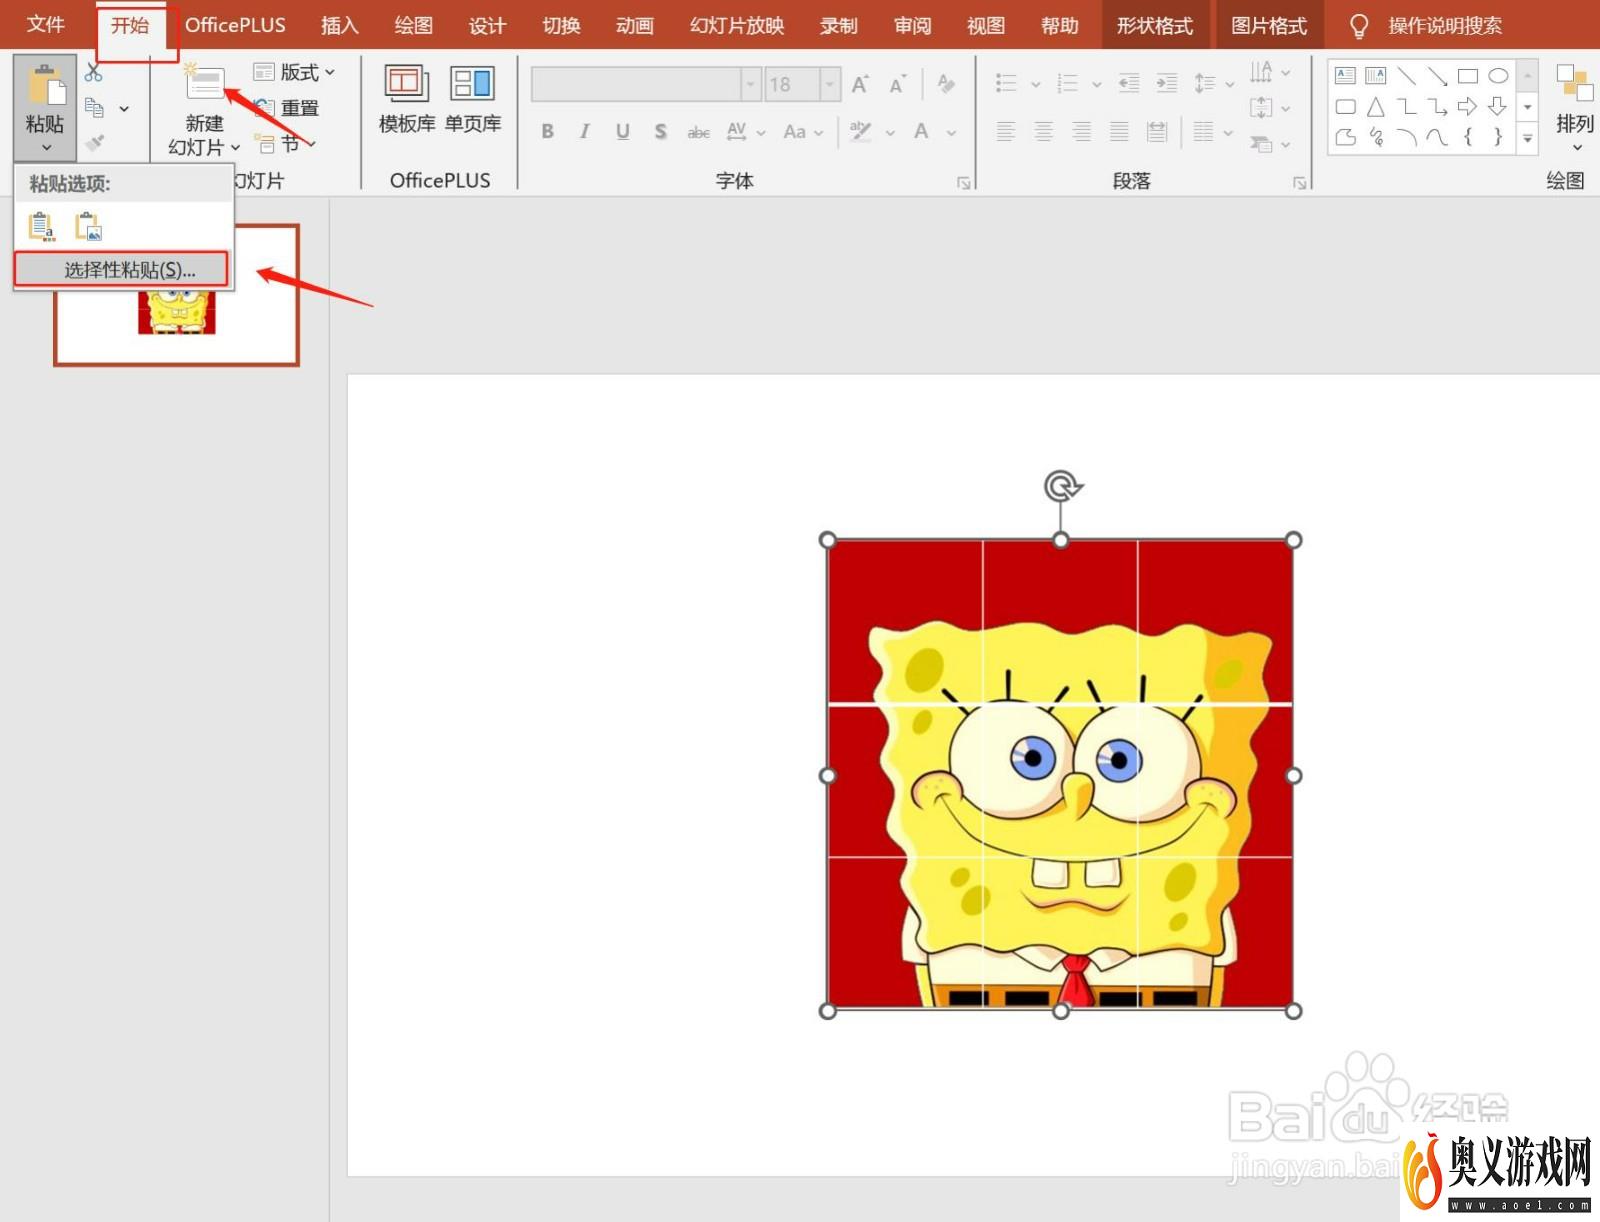Select the triangle shape
The height and width of the screenshot is (1222, 1600).
(1376, 106)
